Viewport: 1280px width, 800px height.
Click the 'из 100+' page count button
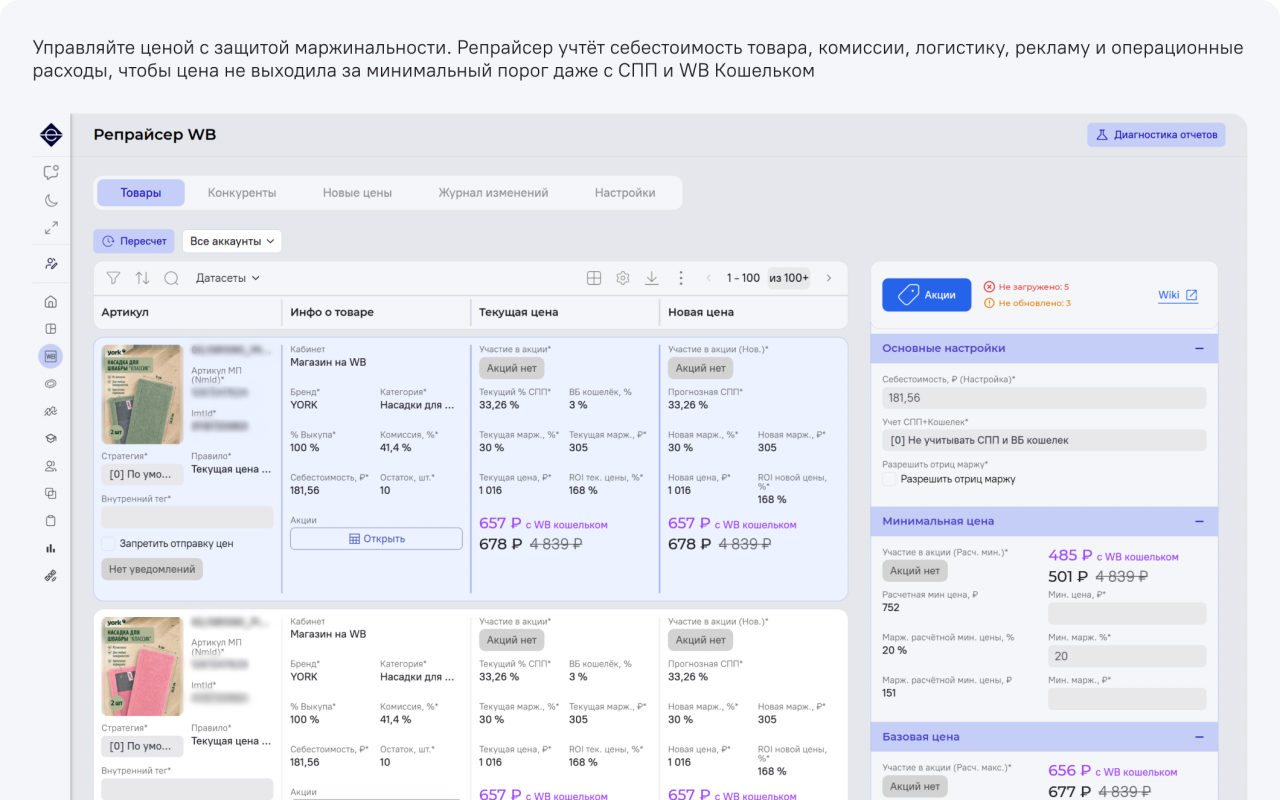pyautogui.click(x=789, y=278)
